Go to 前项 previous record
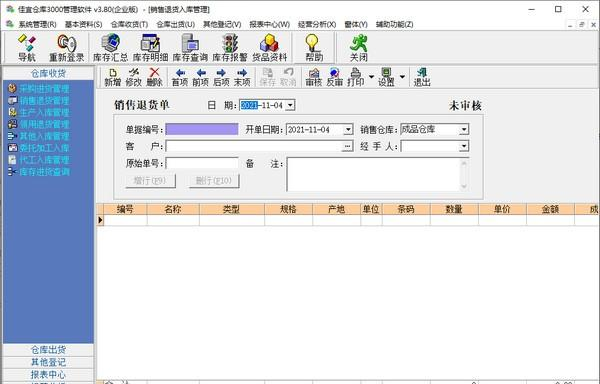Screen dimensions: 600x384 [x=201, y=77]
